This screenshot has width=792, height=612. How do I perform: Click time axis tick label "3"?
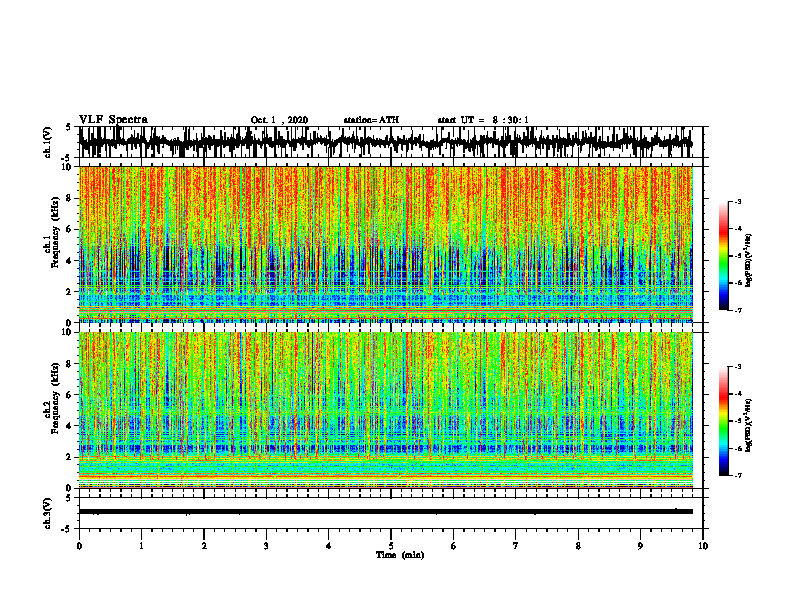point(266,546)
